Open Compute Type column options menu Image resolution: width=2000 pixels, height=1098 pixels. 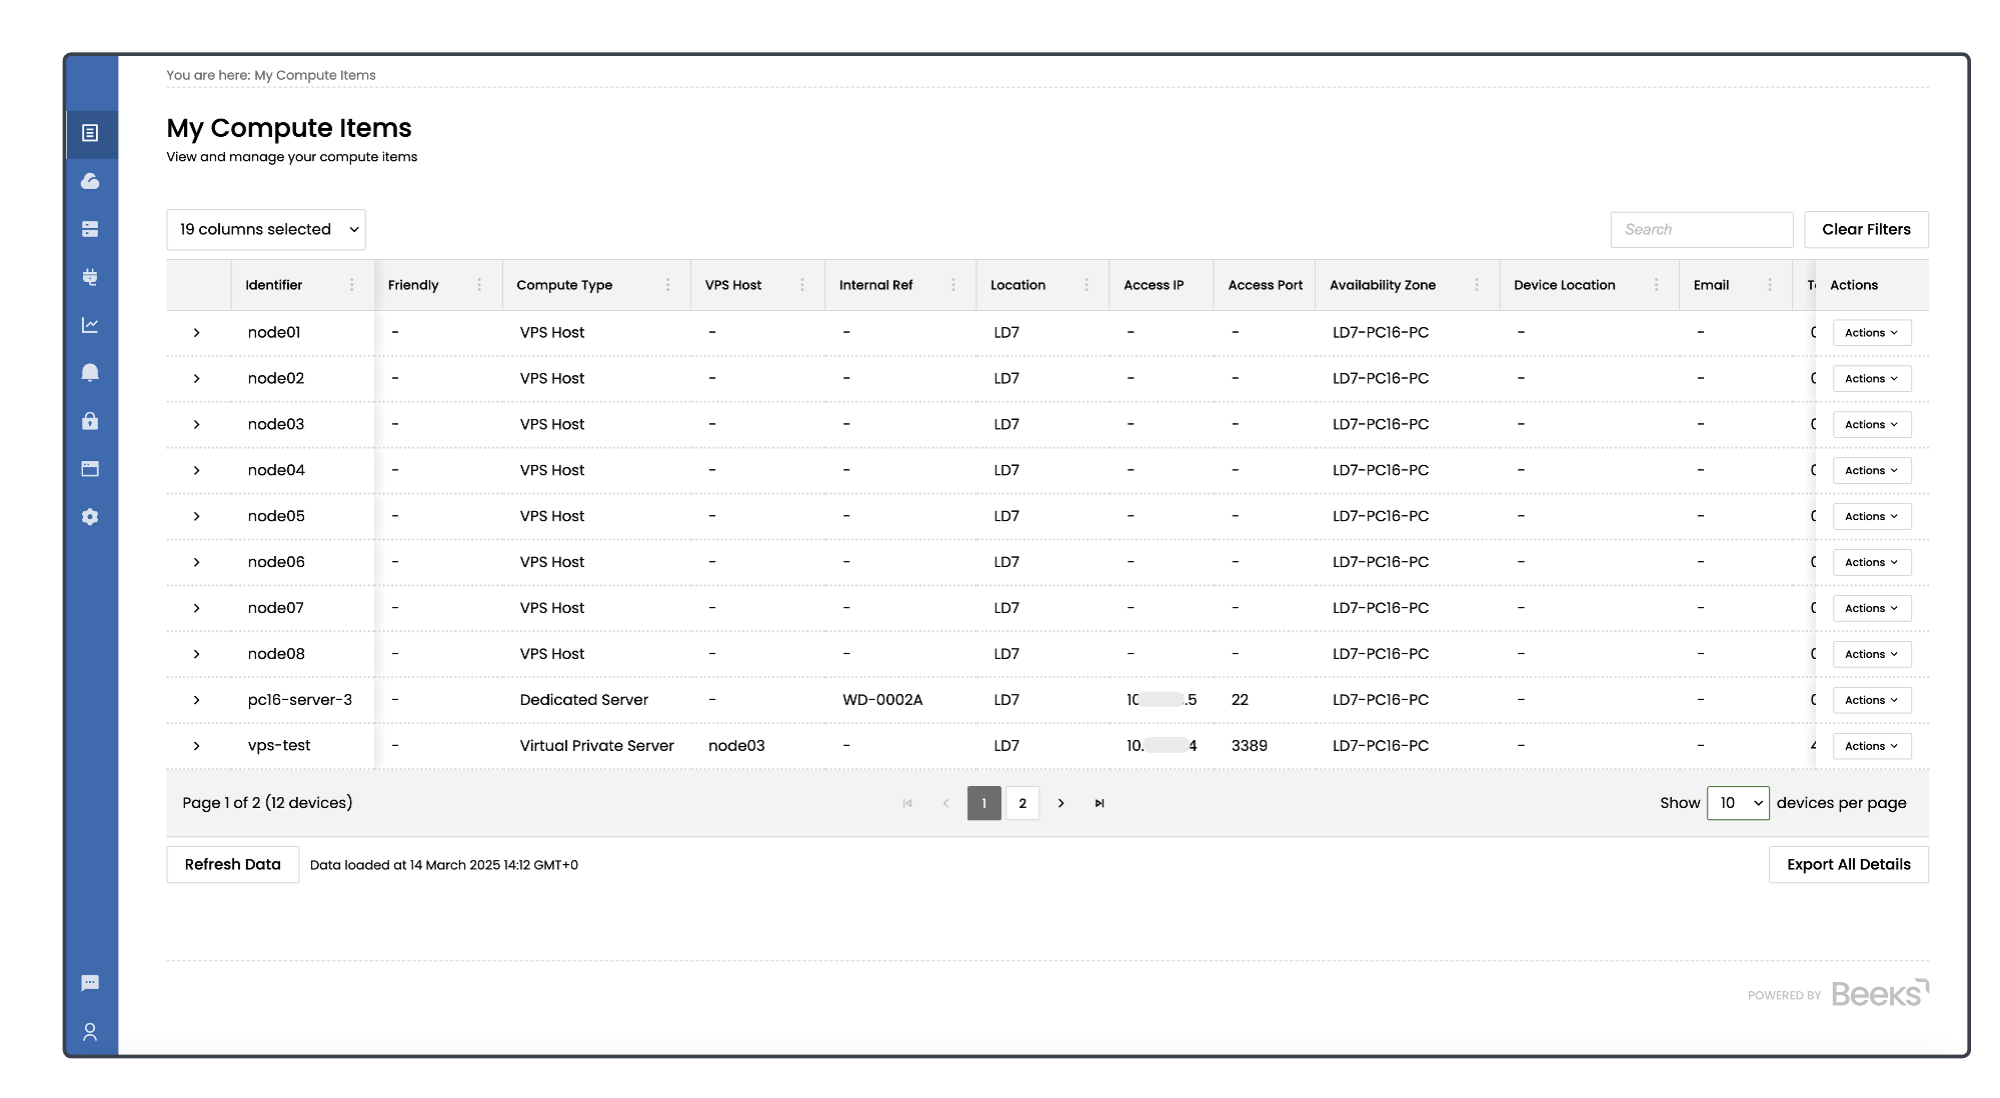668,285
